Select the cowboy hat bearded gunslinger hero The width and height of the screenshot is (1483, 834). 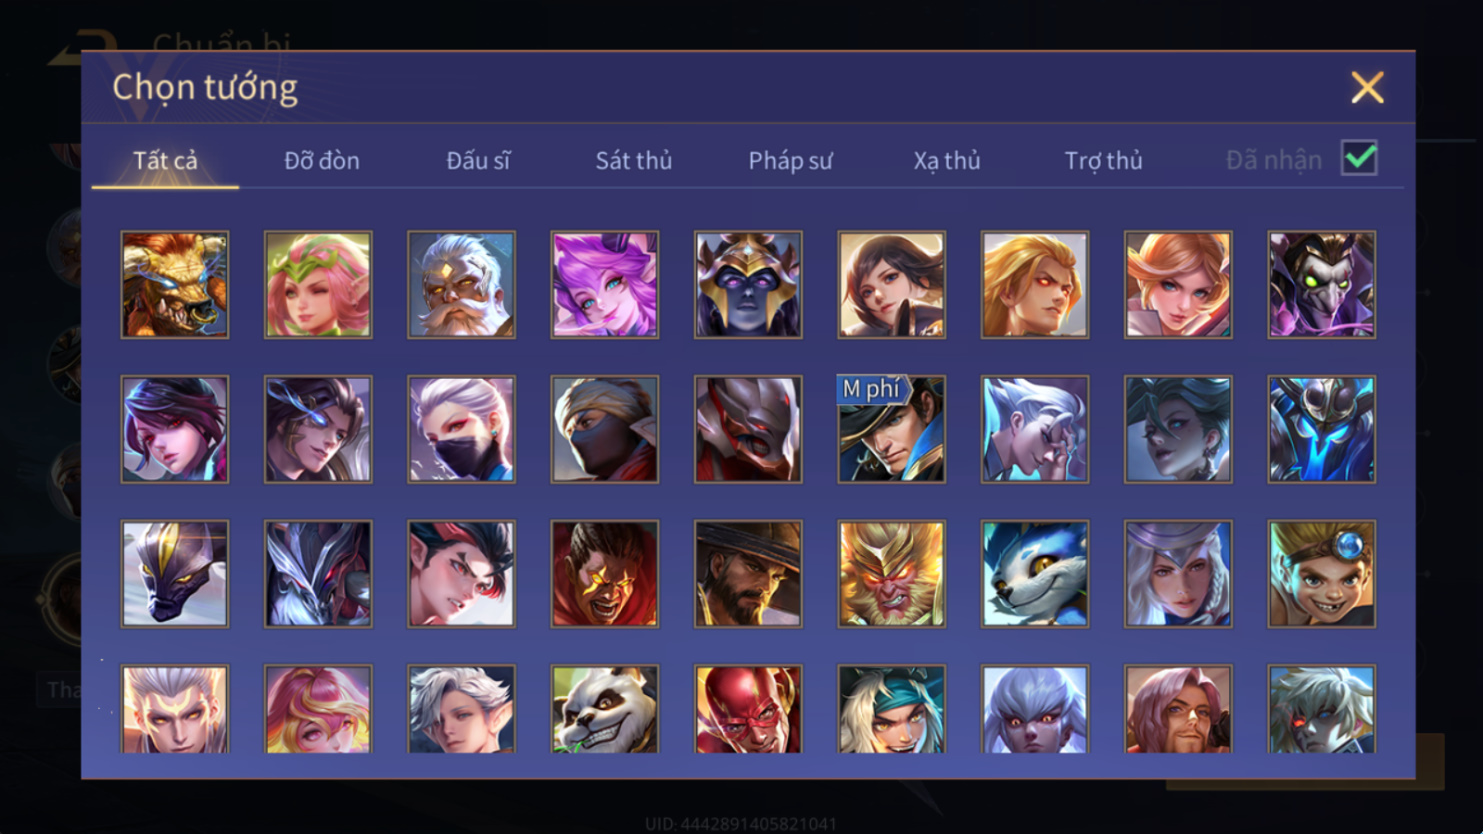point(748,574)
